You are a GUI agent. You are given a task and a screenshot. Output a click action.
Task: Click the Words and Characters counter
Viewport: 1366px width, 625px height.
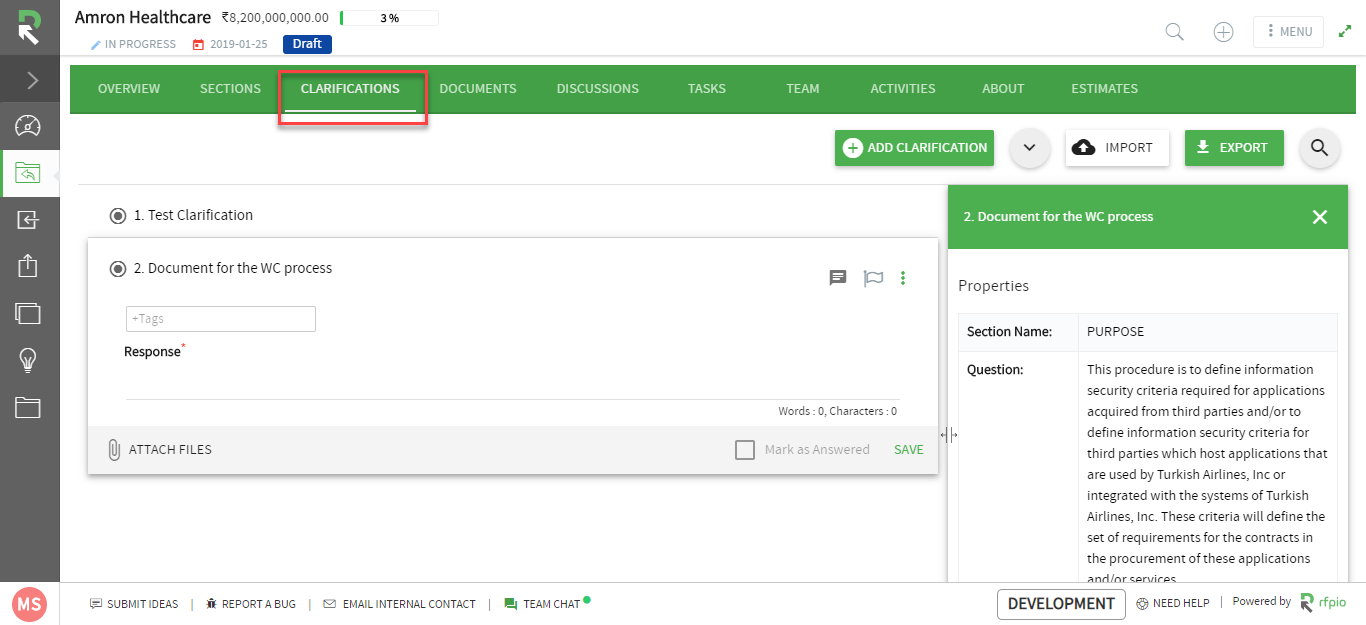click(838, 411)
